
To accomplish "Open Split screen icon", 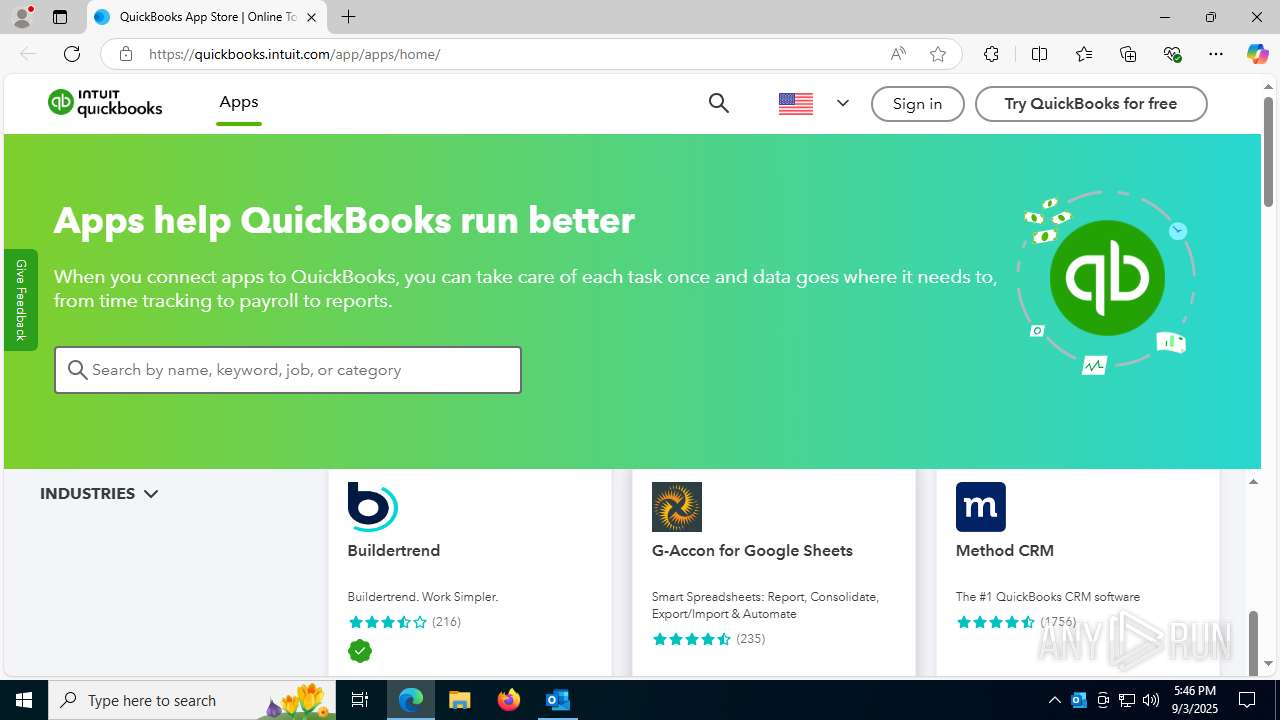I will 1039,54.
